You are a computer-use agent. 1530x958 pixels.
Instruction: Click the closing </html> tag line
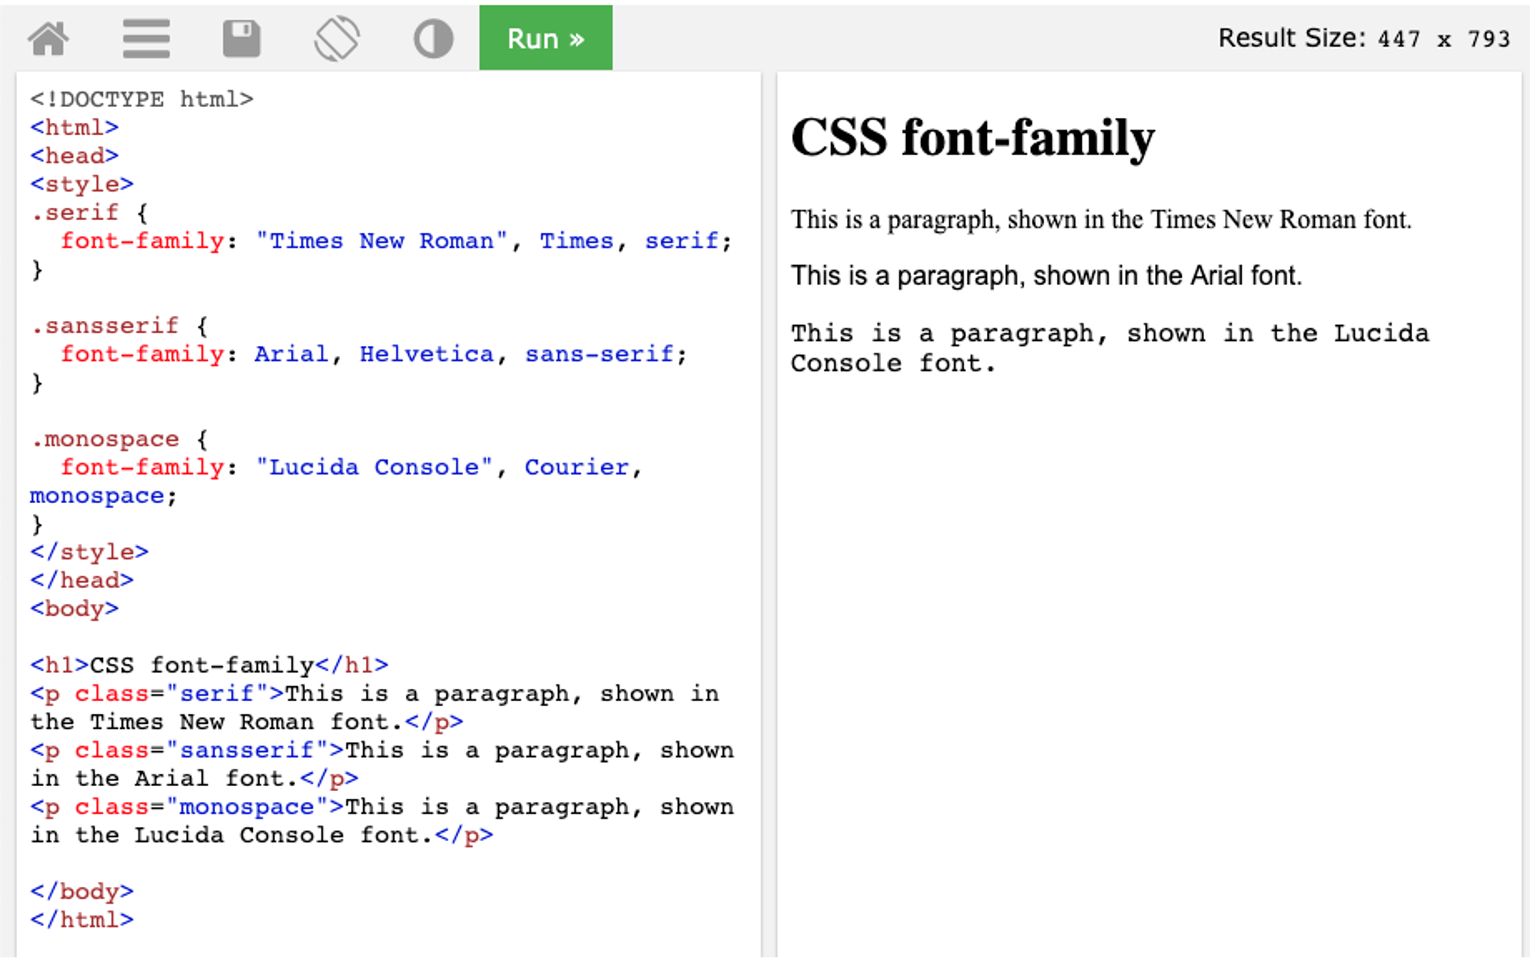(x=82, y=919)
